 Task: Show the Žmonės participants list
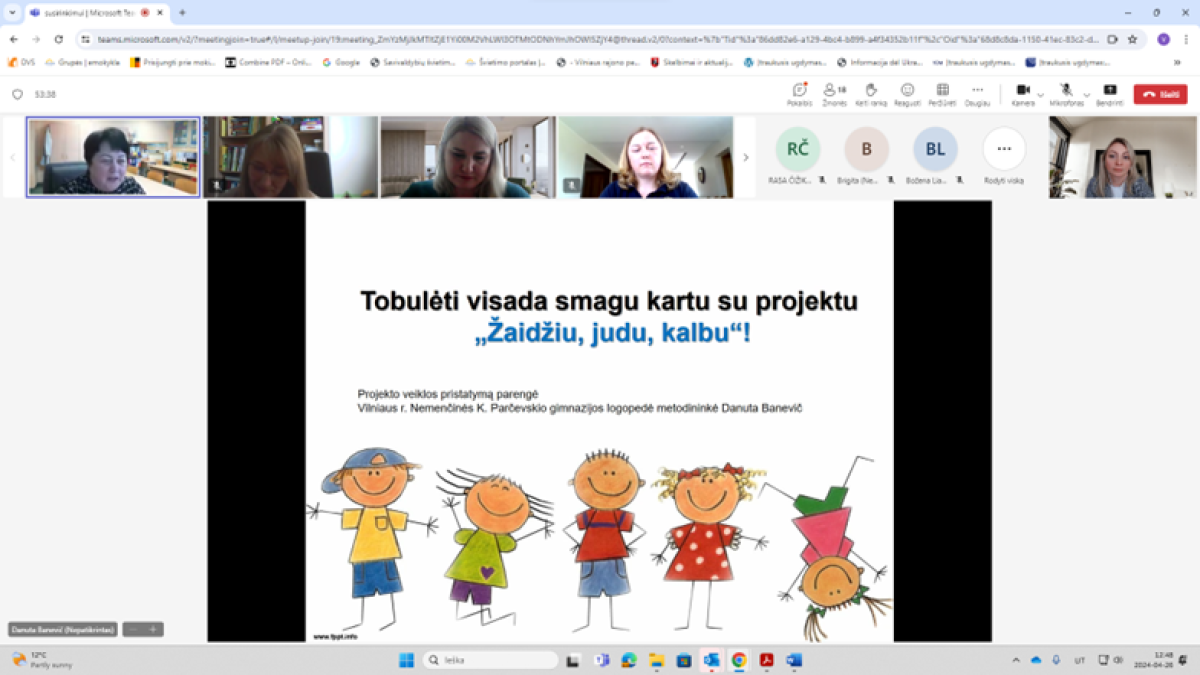point(834,91)
